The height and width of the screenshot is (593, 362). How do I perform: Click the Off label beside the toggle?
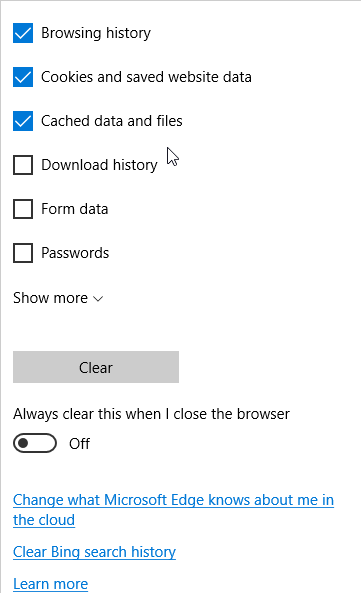(79, 444)
